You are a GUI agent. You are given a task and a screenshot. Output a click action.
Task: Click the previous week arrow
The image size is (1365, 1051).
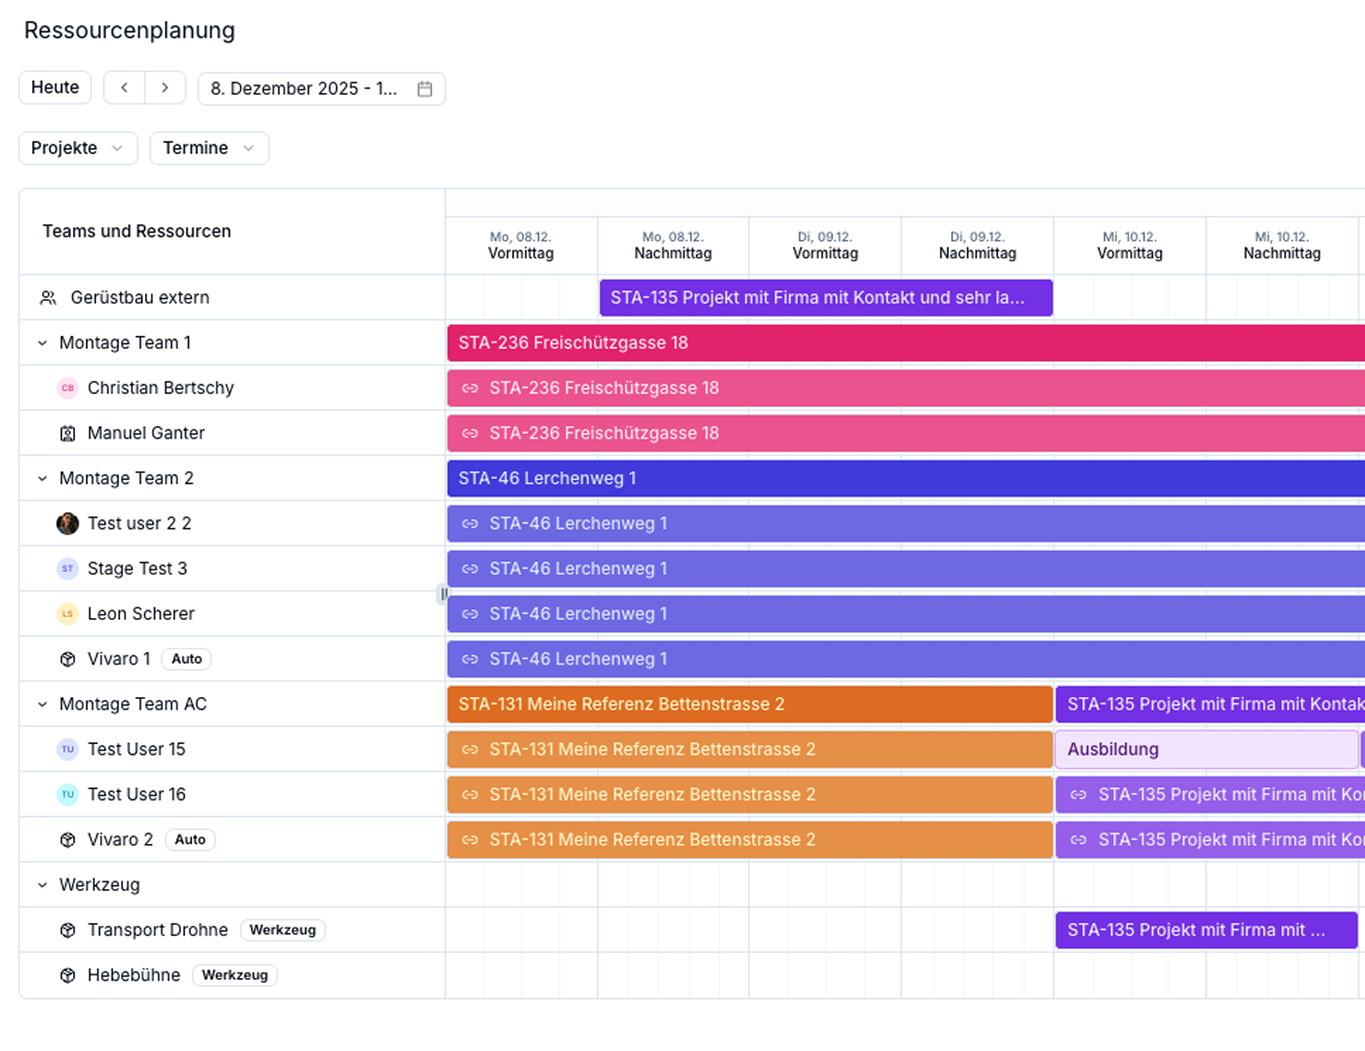point(124,88)
